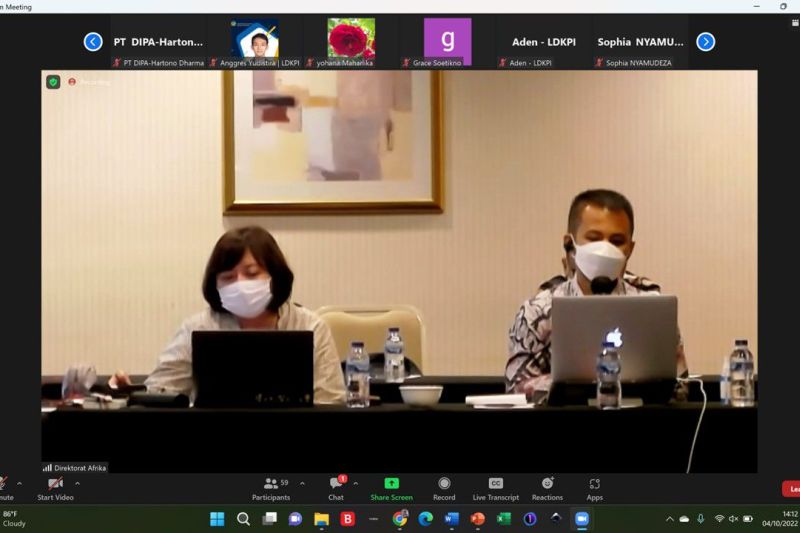Viewport: 800px width, 533px height.
Task: Toggle the Mute microphone button
Action: click(x=5, y=489)
